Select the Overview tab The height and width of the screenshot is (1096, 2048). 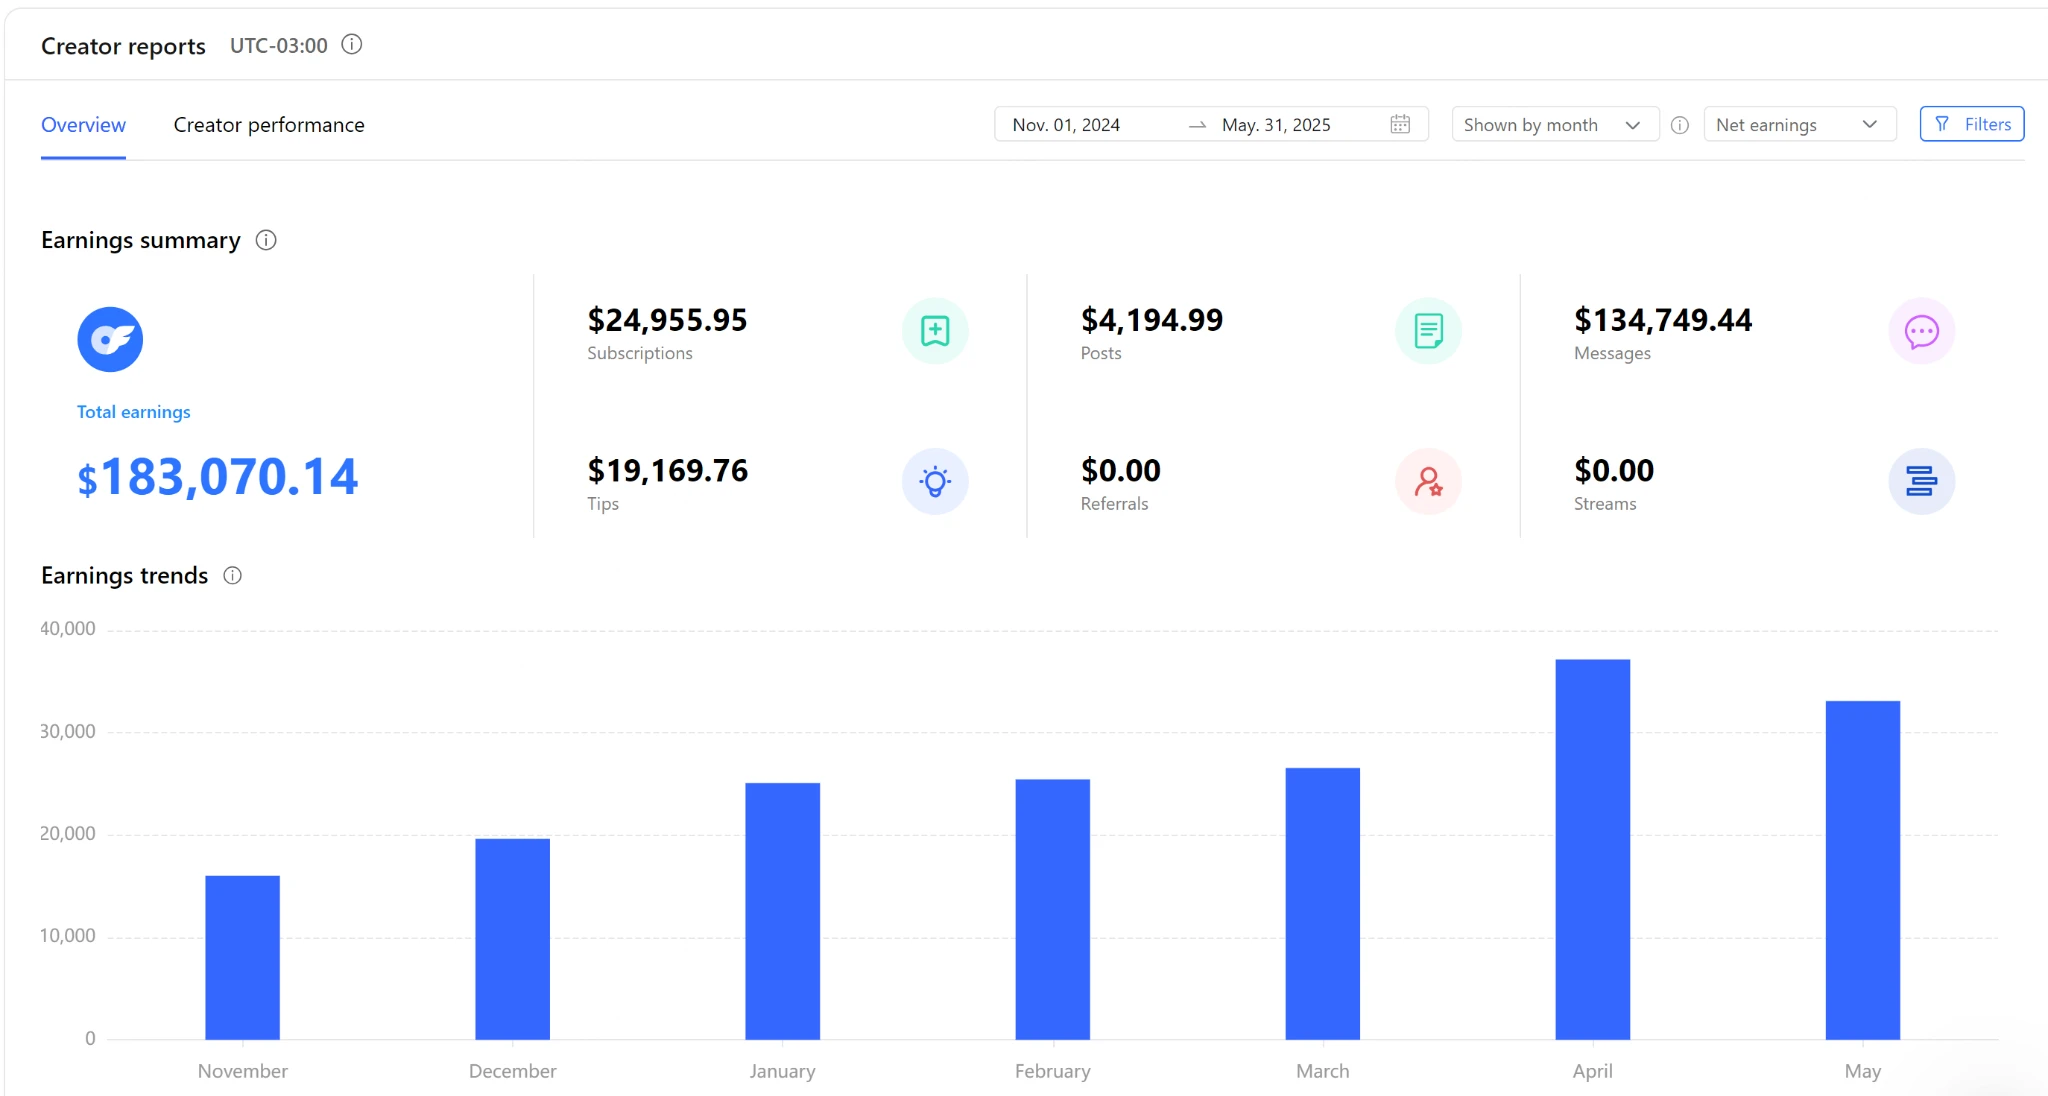83,125
